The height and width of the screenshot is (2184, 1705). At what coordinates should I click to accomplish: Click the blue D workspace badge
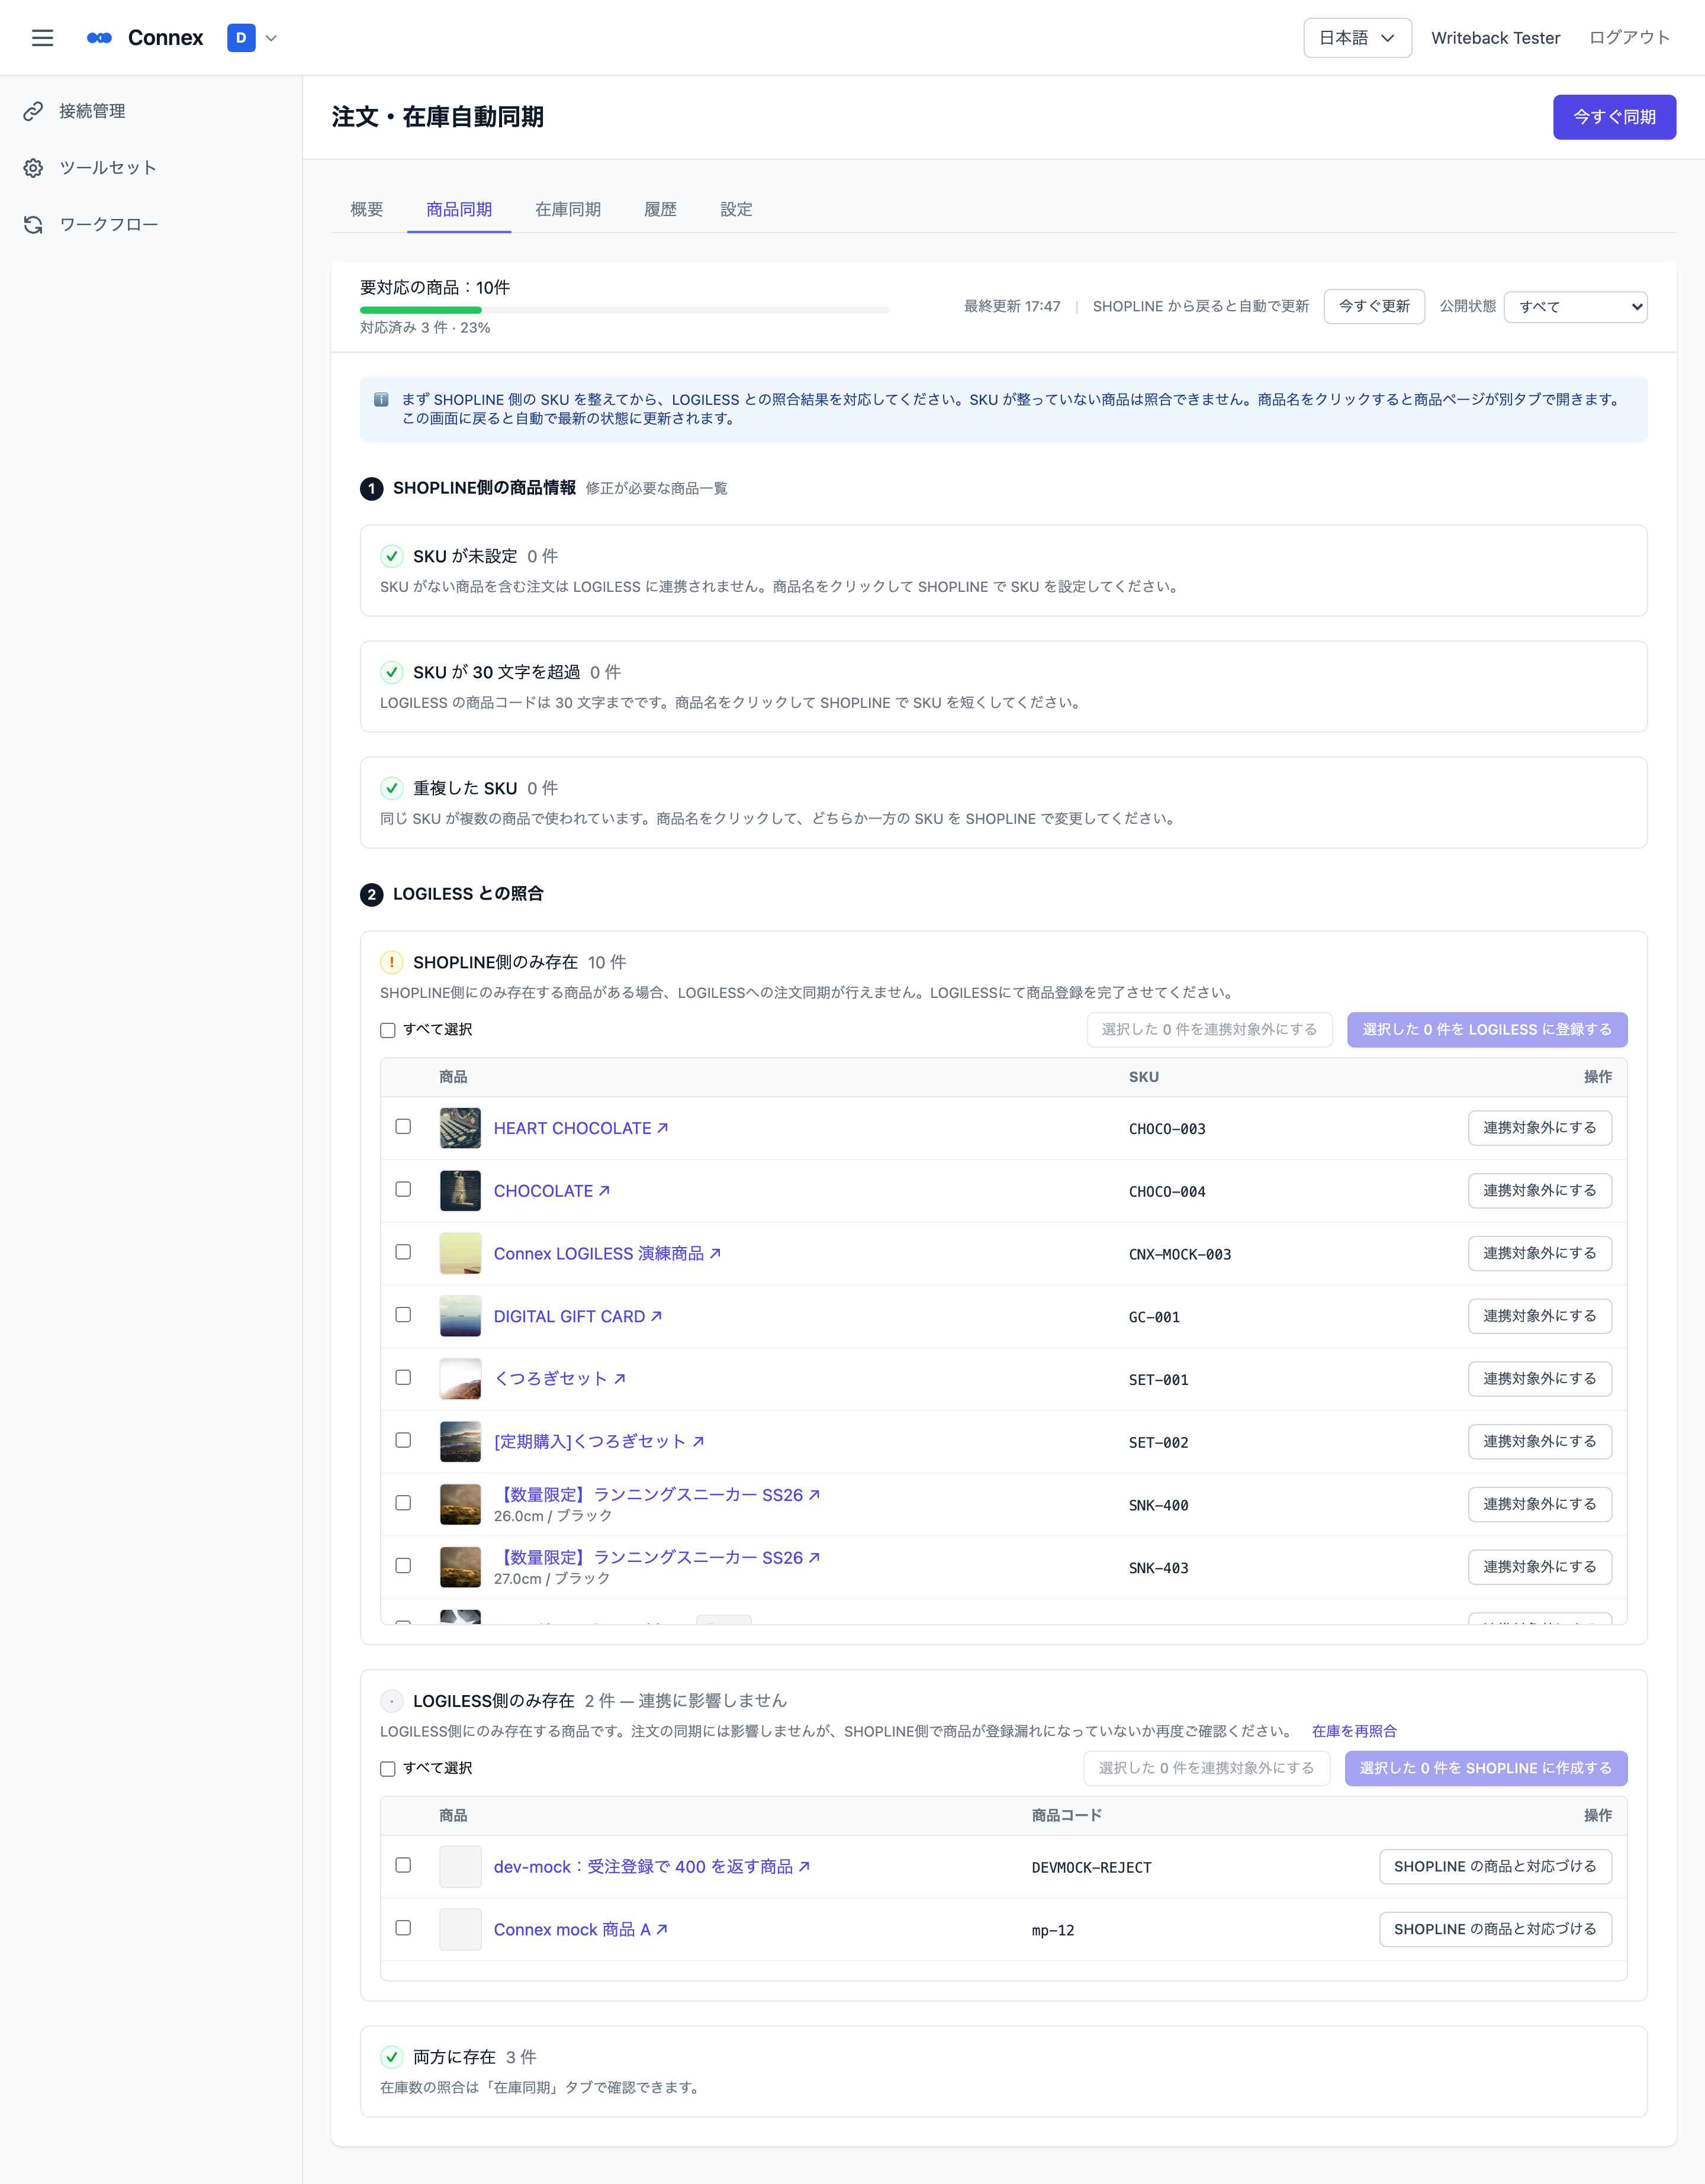[241, 38]
